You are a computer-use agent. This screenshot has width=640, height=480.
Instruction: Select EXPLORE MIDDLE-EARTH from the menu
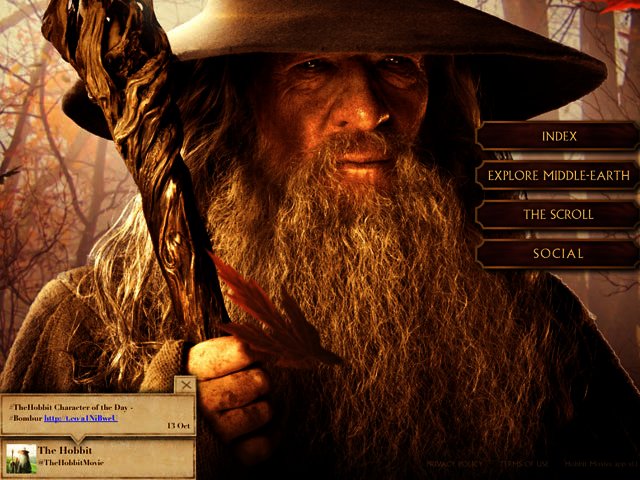[558, 176]
